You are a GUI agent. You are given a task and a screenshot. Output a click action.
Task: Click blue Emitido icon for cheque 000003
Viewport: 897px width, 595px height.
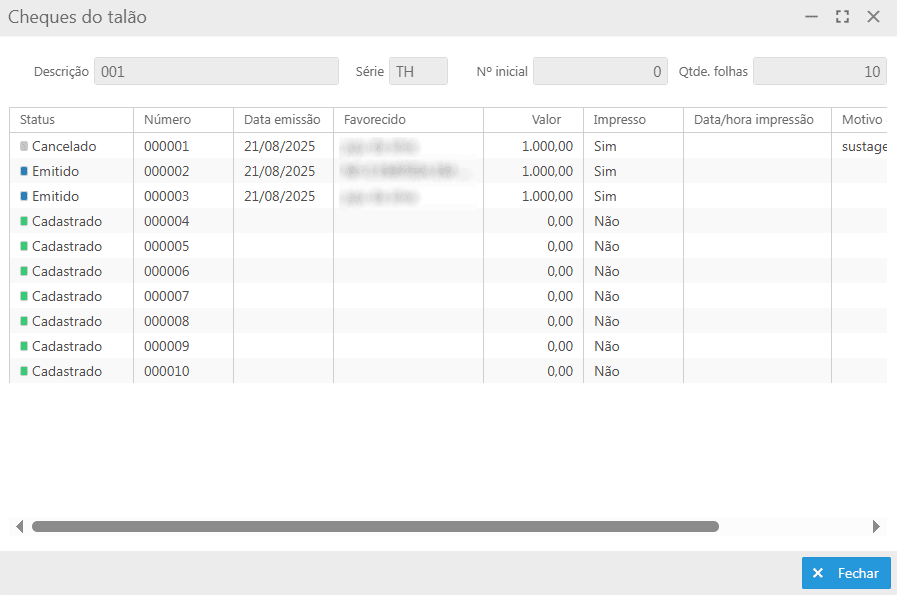coord(24,196)
